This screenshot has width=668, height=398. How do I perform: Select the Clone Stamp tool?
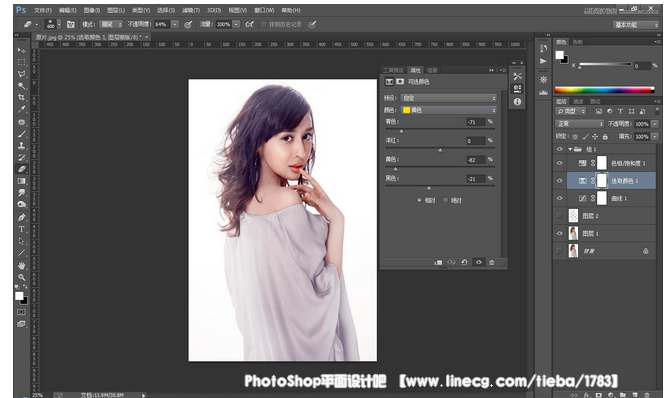click(x=21, y=146)
